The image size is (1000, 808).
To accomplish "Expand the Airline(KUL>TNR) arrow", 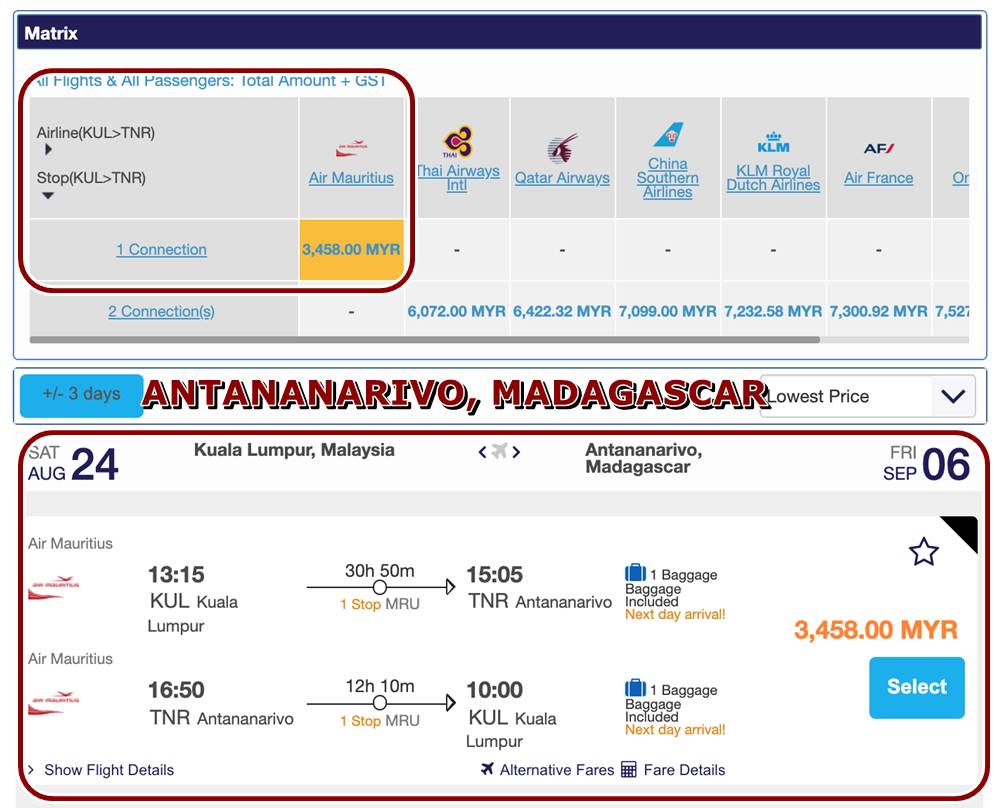I will (x=48, y=150).
